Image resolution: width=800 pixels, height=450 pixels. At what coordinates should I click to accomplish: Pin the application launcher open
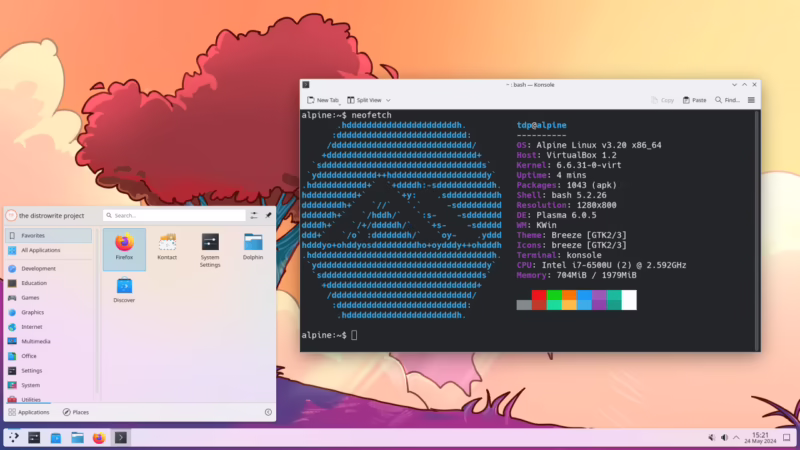coord(268,215)
